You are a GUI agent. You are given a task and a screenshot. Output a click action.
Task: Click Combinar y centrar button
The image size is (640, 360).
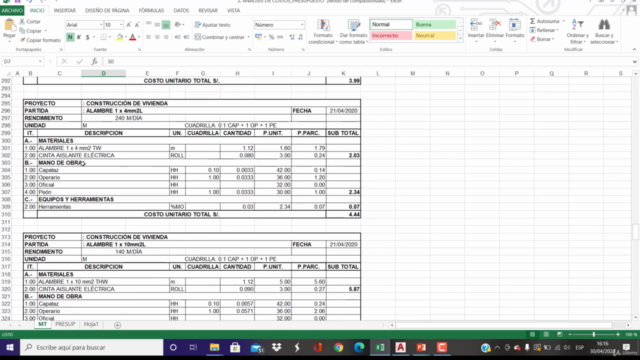click(x=219, y=37)
